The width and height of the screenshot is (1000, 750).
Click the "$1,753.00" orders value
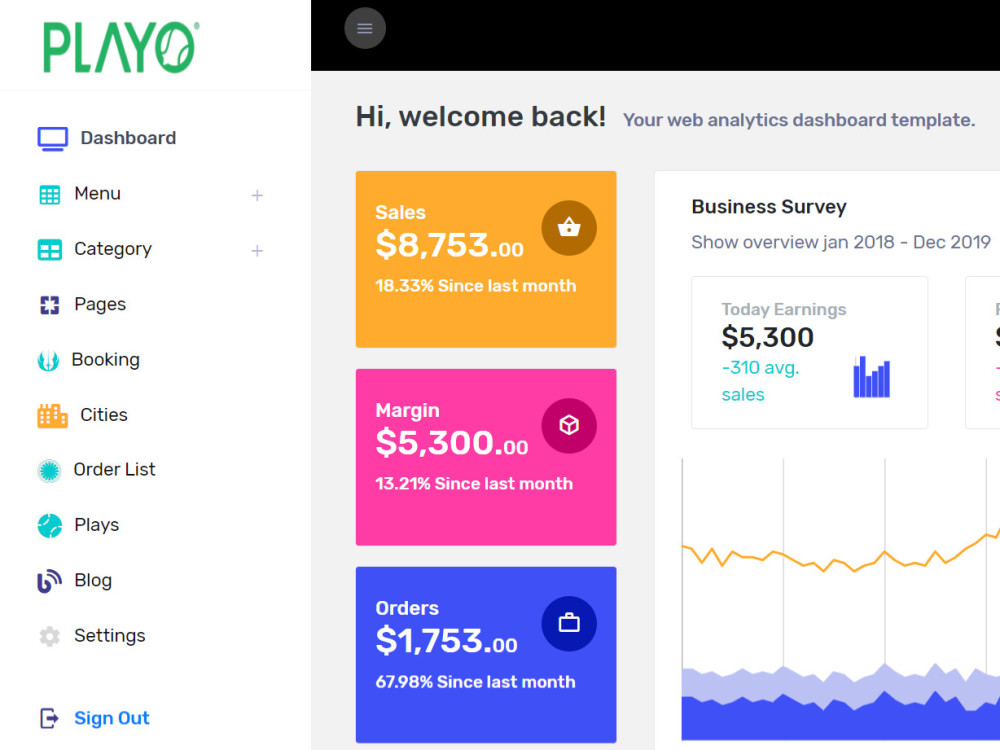pyautogui.click(x=446, y=640)
